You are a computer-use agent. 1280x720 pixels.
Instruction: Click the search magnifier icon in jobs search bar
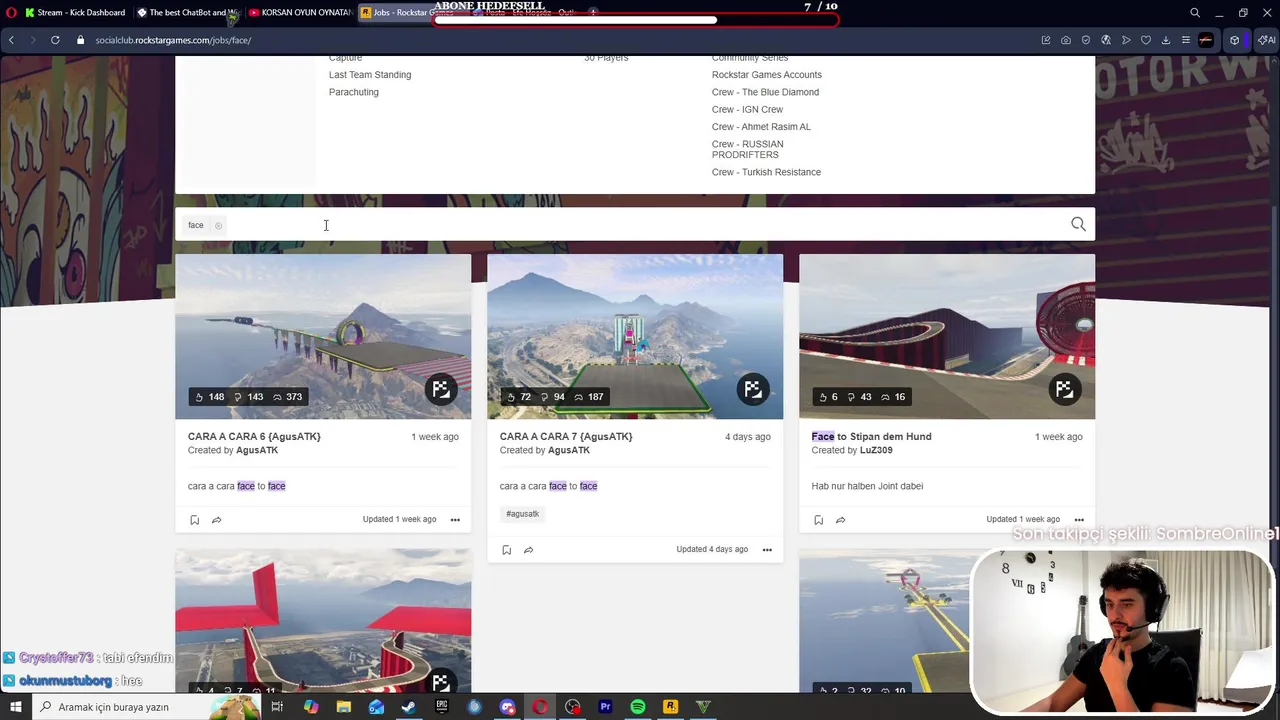click(1078, 225)
